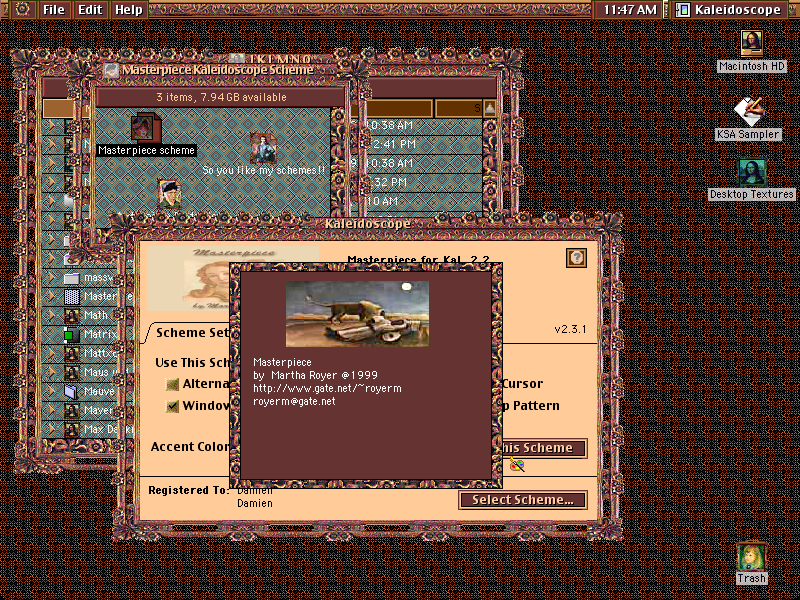Viewport: 800px width, 600px height.
Task: Click the '3 items, 7.94 GB available' header
Action: click(x=221, y=97)
